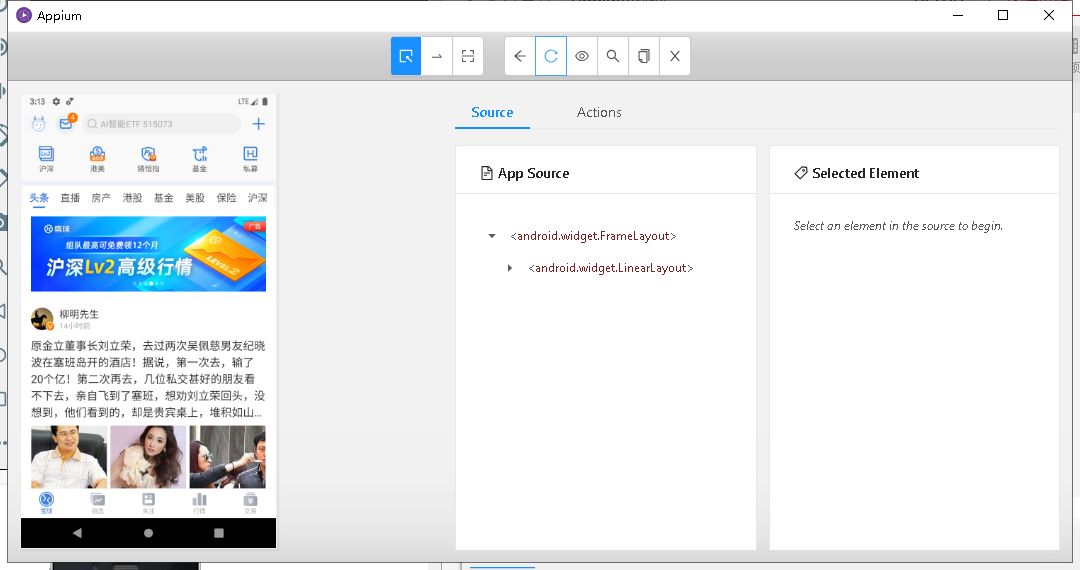
Task: Open the mail inbox icon with badge
Action: pos(66,123)
